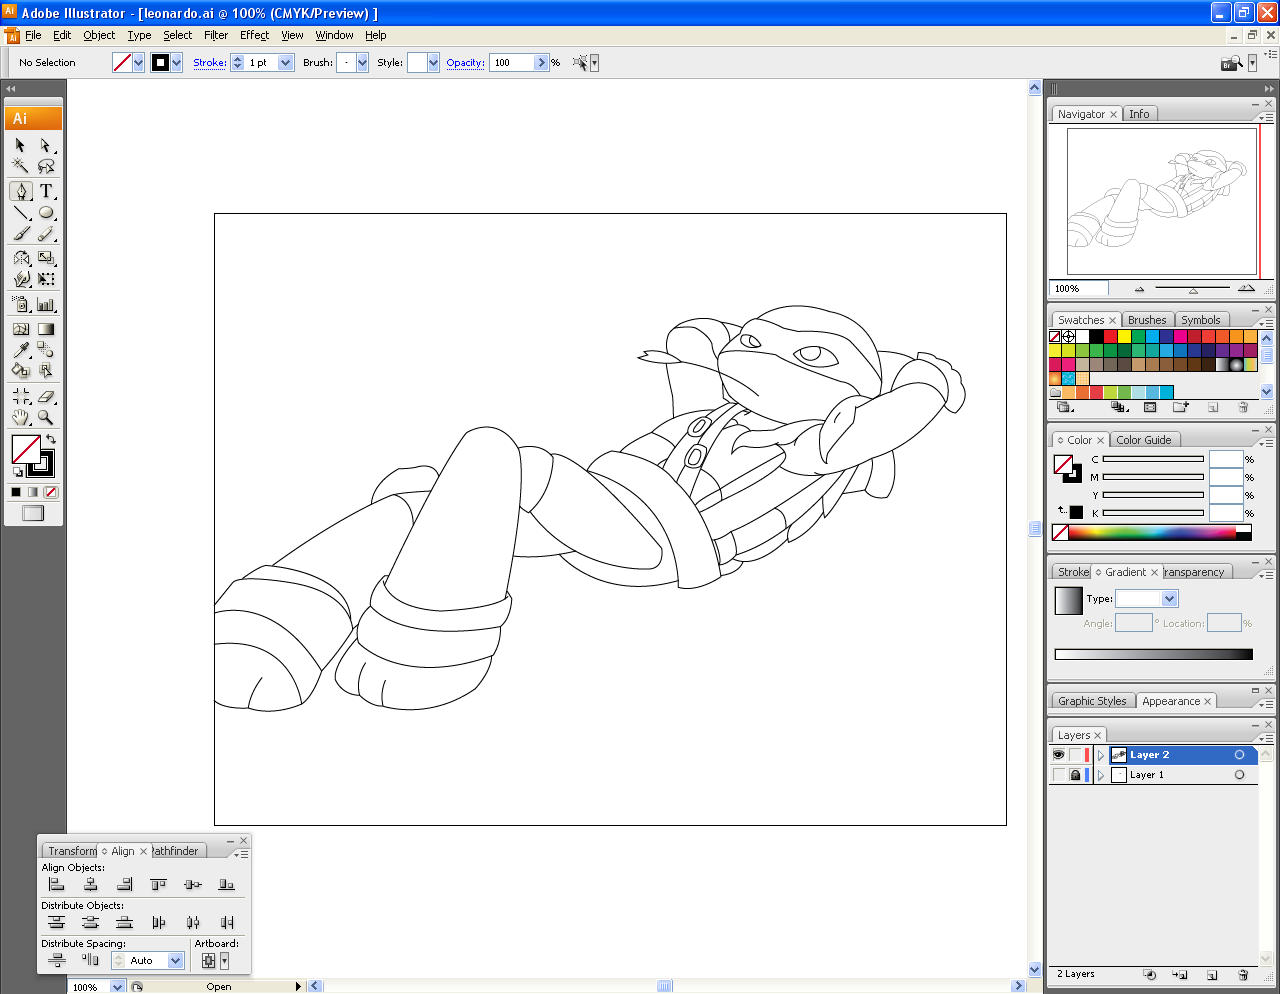Click Vertical Distribute Top icon

tap(57, 922)
